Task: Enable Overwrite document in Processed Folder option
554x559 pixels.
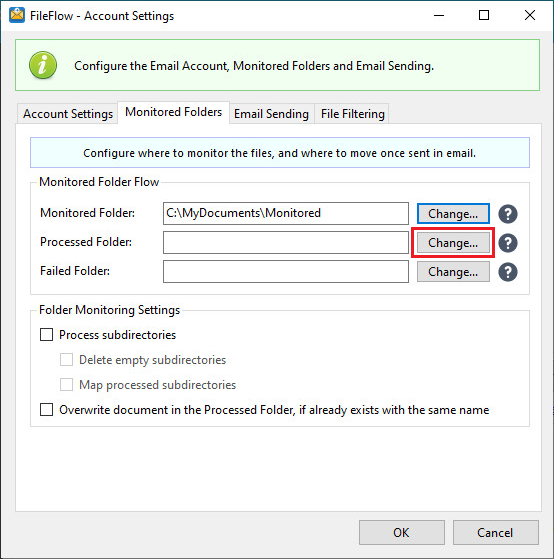Action: pos(46,410)
